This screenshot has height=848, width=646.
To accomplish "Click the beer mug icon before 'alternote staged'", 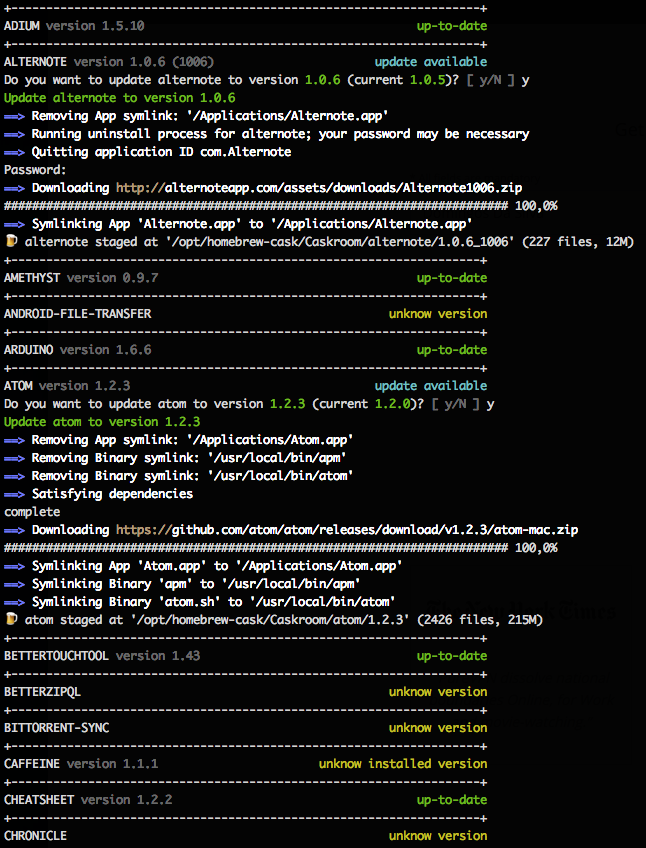I will pos(11,241).
